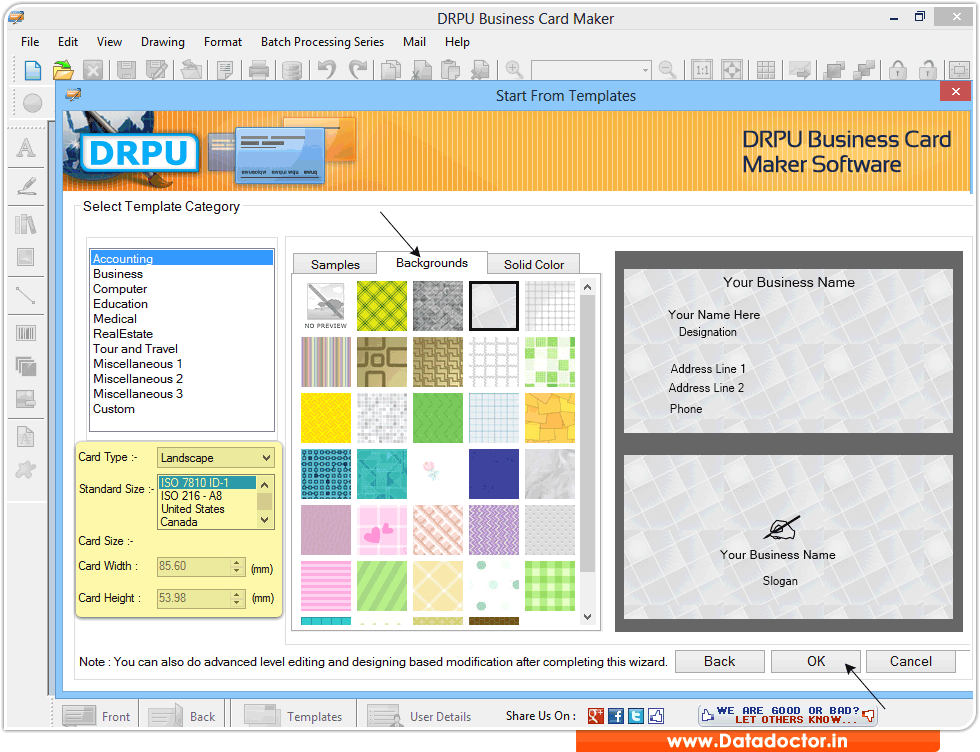This screenshot has height=752, width=980.
Task: Select 'Medical' template category
Action: 114,319
